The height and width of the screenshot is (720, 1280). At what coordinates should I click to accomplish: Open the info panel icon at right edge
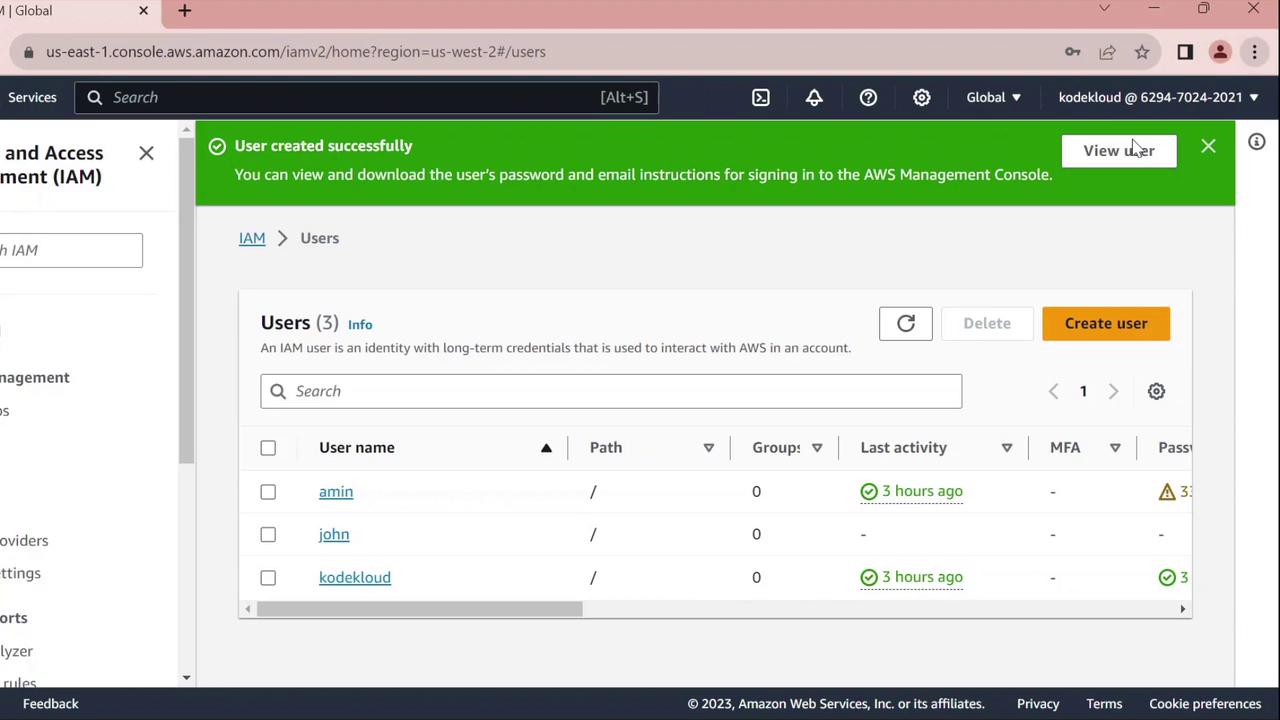(1257, 142)
